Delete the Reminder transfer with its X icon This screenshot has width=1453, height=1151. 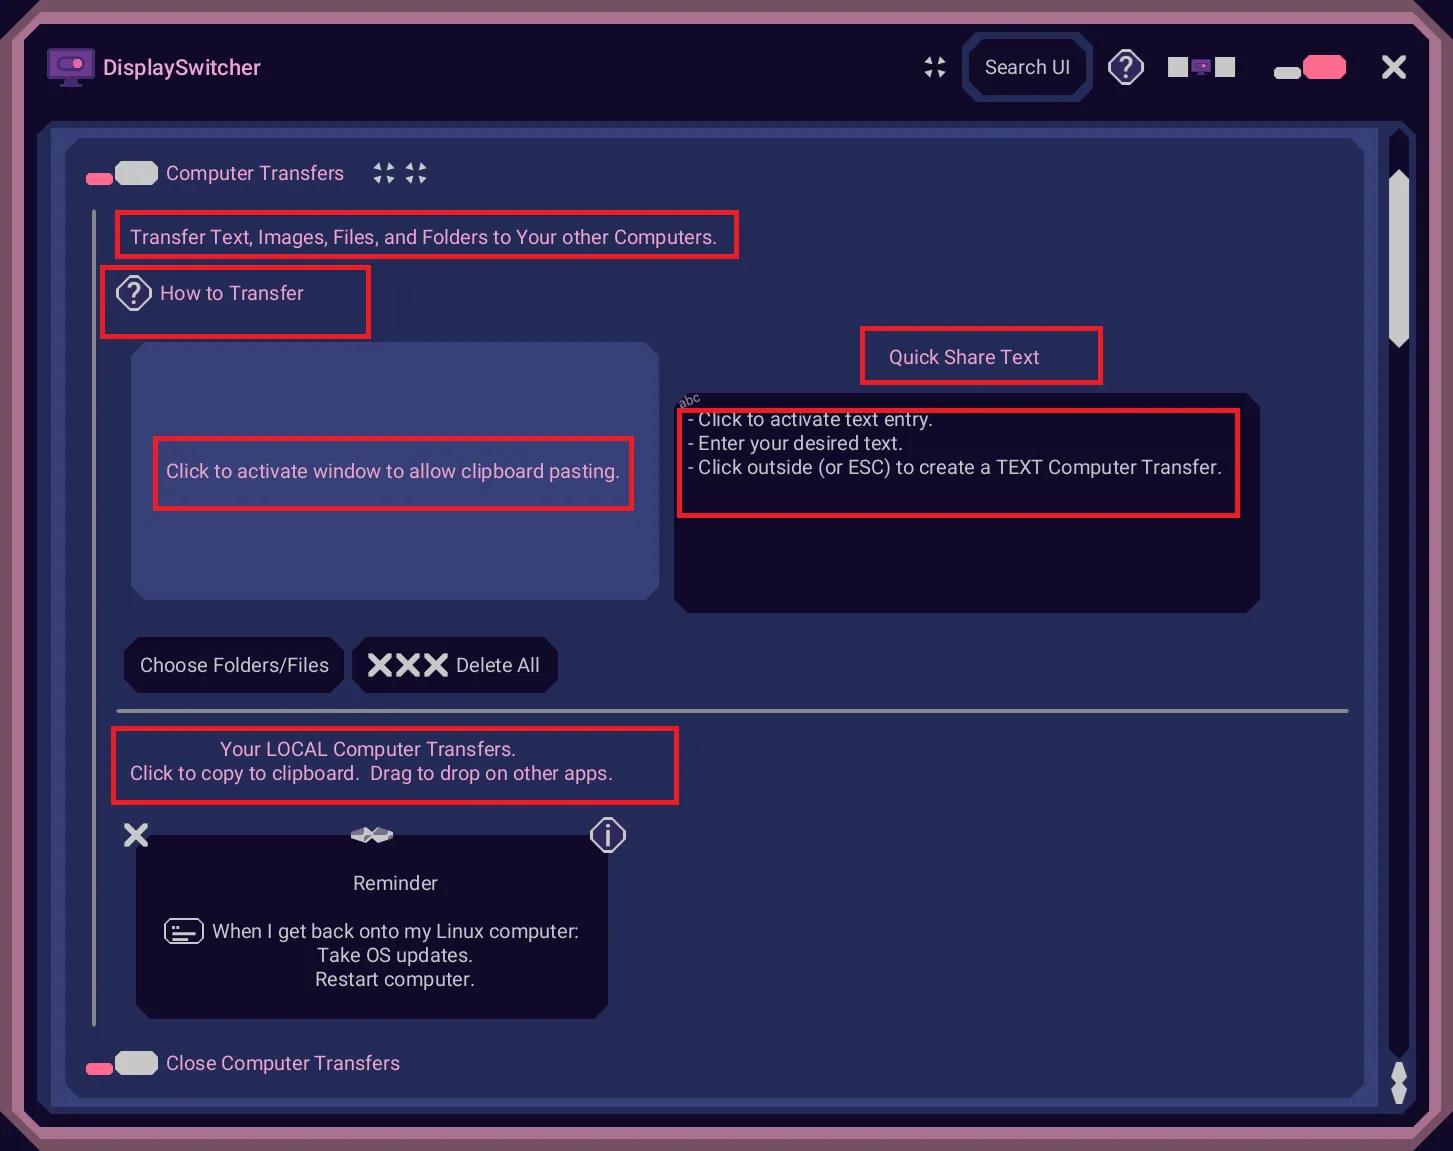(x=136, y=835)
